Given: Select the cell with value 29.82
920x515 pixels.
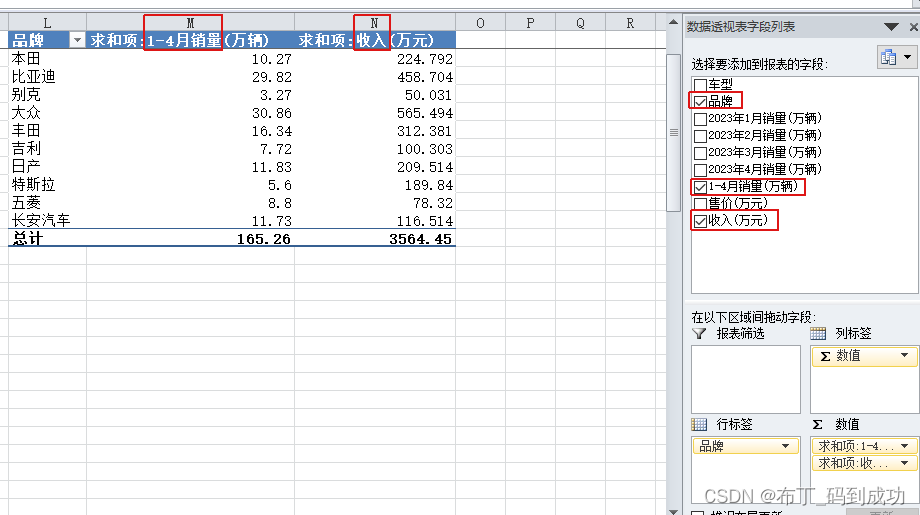Looking at the screenshot, I should coord(190,77).
